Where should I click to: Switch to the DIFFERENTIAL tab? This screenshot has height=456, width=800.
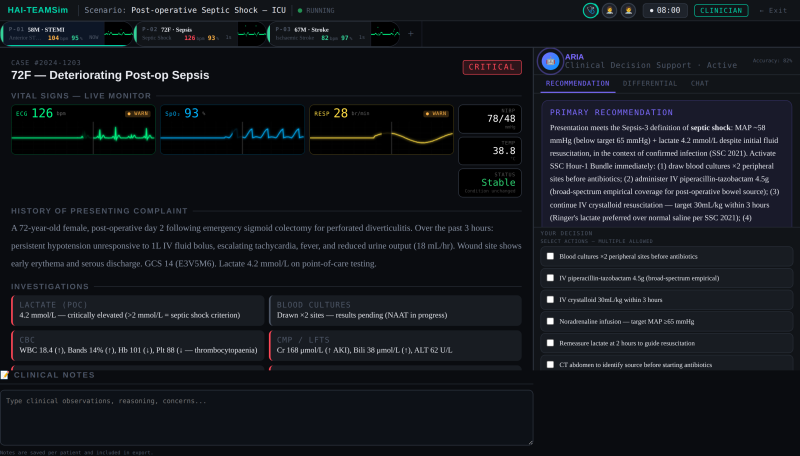tap(650, 83)
